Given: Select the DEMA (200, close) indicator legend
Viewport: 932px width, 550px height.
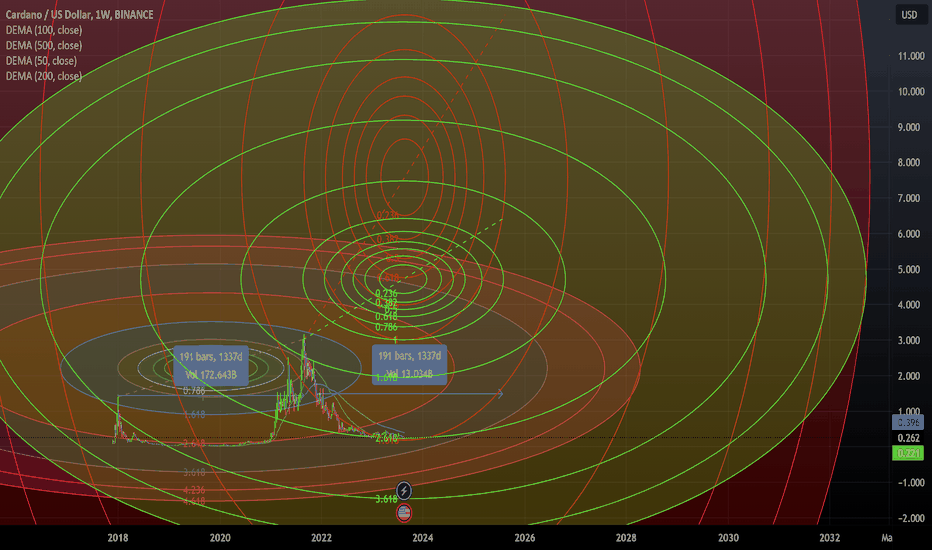Looking at the screenshot, I should coord(44,76).
